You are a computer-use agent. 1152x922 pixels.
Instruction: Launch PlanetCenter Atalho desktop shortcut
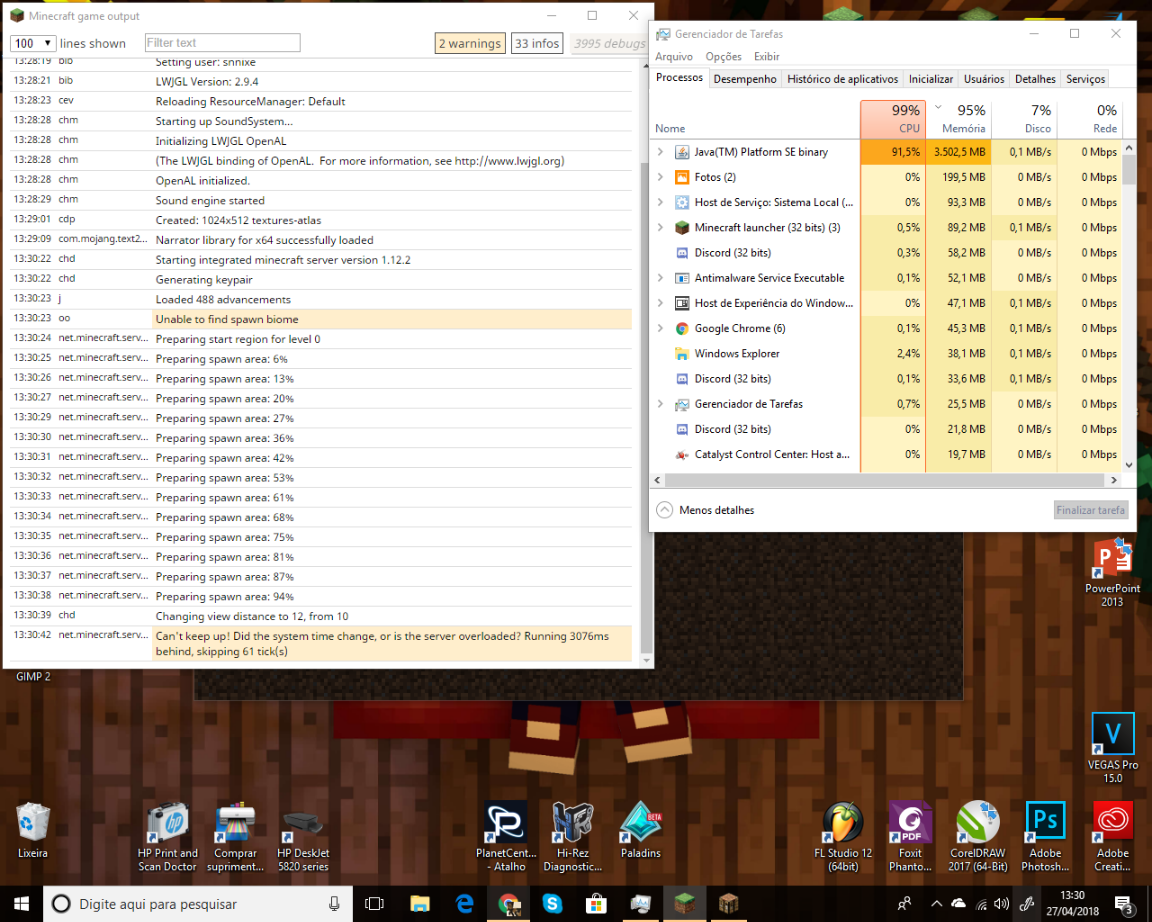coord(505,836)
